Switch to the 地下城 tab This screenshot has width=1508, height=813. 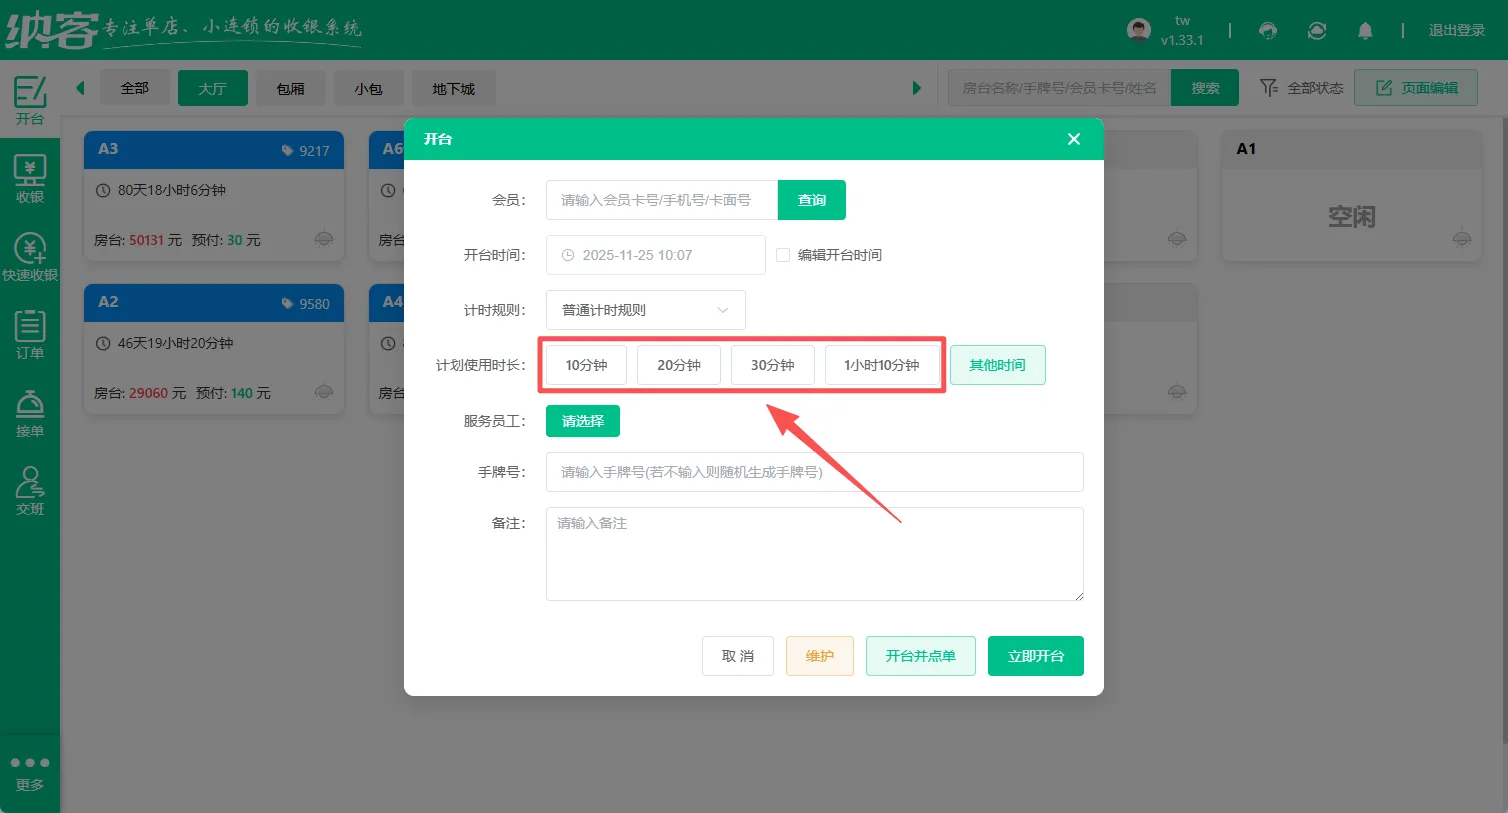[x=453, y=88]
